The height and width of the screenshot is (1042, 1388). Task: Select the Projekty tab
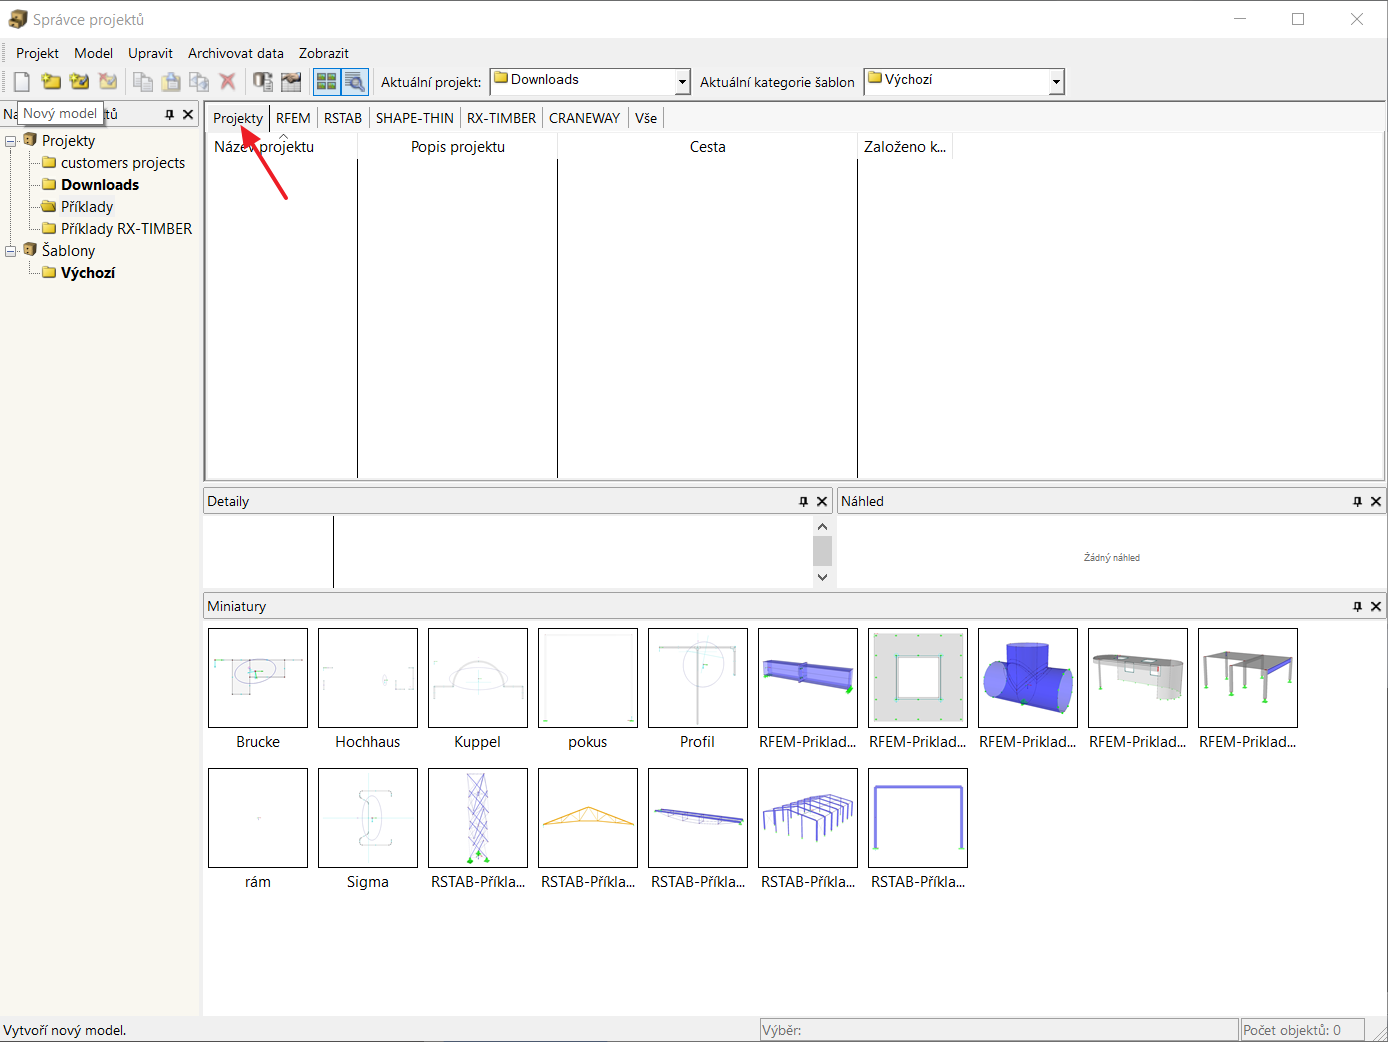click(x=238, y=118)
